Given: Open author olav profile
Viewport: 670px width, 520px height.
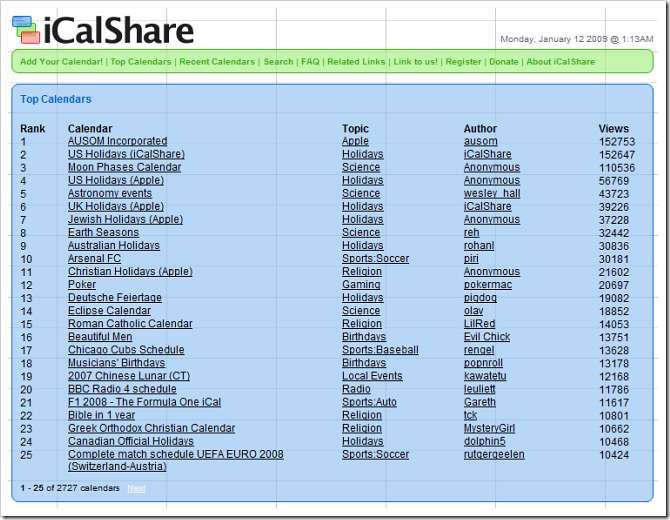Looking at the screenshot, I should click(474, 311).
